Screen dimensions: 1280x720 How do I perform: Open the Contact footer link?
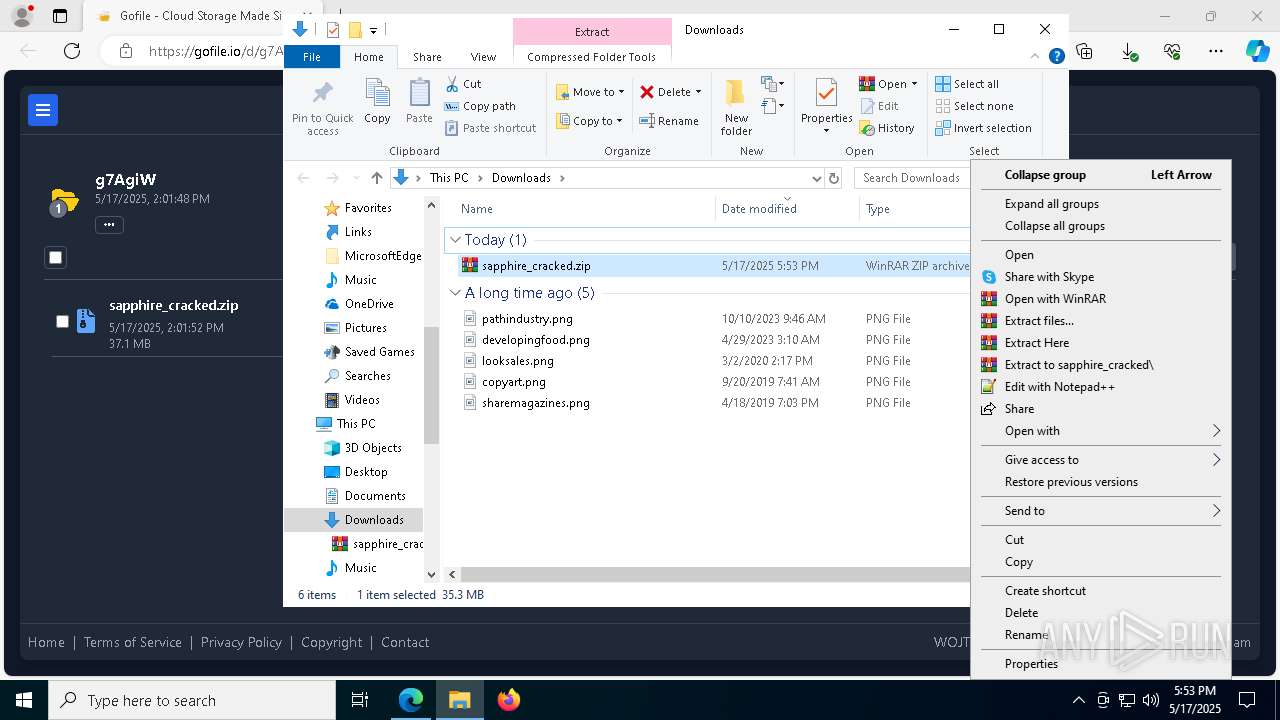point(405,642)
